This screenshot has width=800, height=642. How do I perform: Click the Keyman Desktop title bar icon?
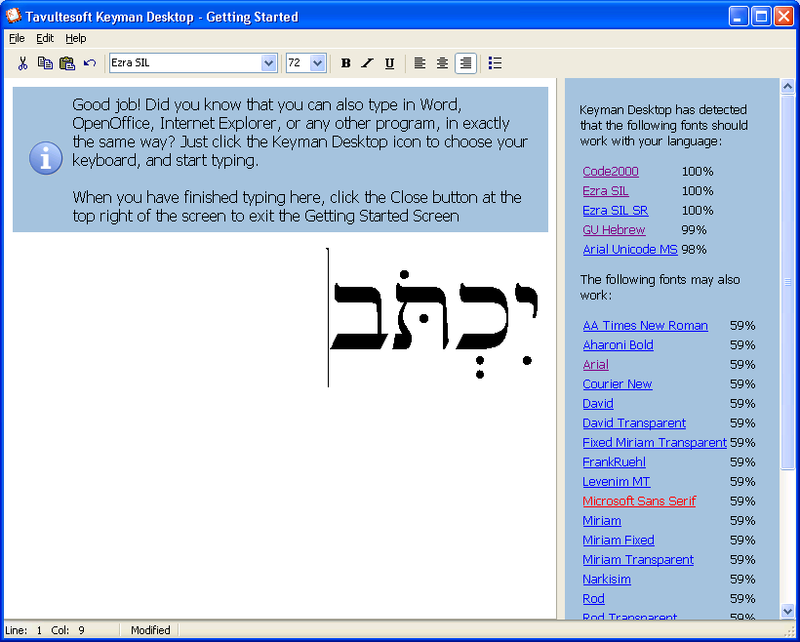point(13,16)
